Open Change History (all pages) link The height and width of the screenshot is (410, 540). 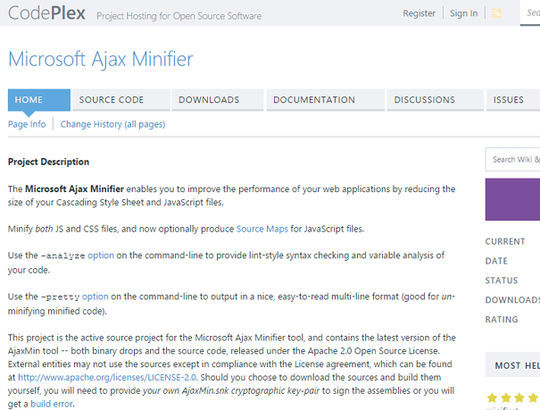113,124
